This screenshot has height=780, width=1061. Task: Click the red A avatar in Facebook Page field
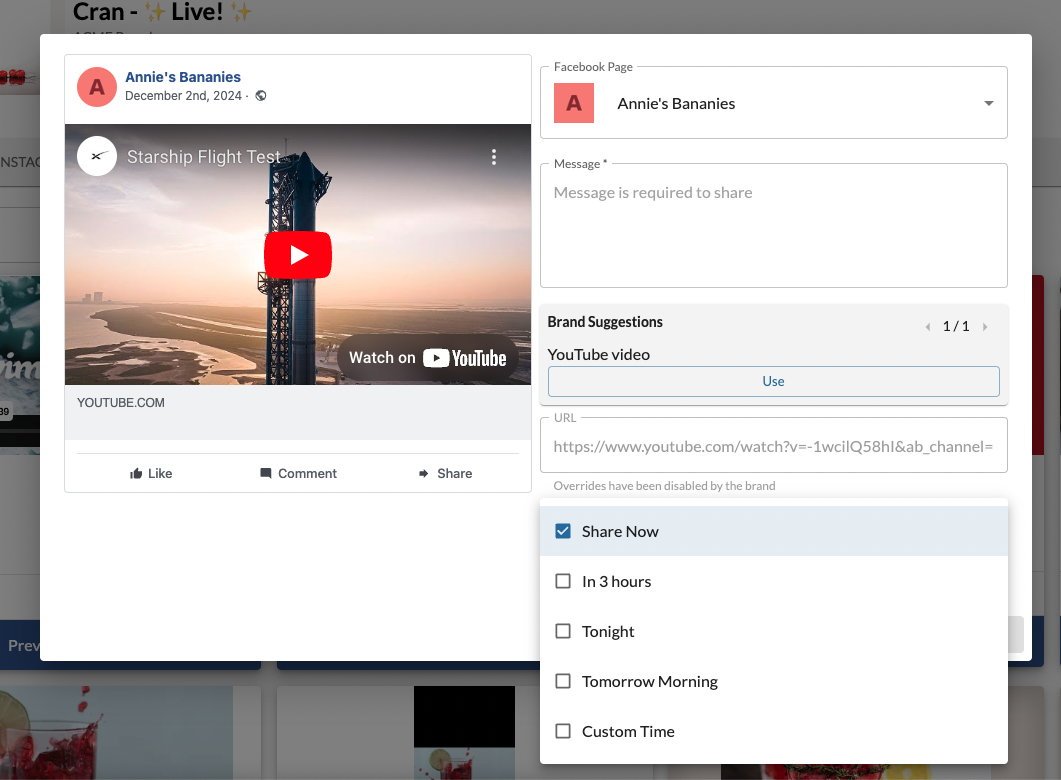[x=574, y=103]
